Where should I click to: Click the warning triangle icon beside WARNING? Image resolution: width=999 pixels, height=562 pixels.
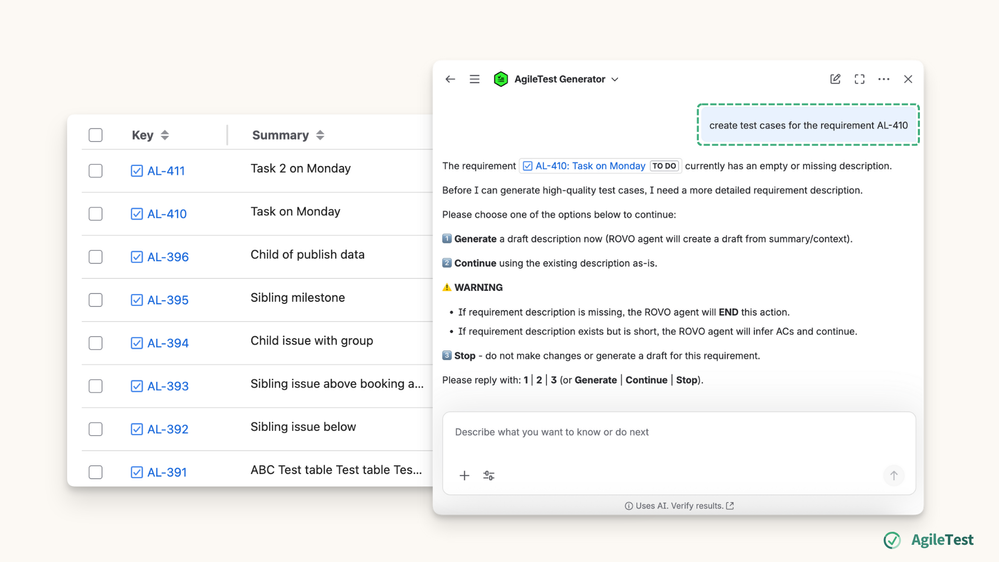pyautogui.click(x=447, y=287)
